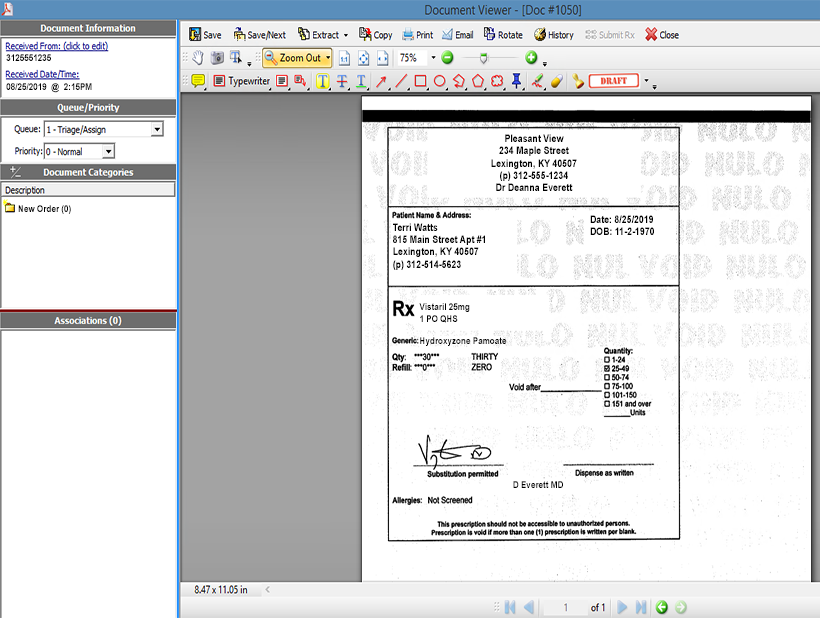Choose the rectangle shape tool

421,81
